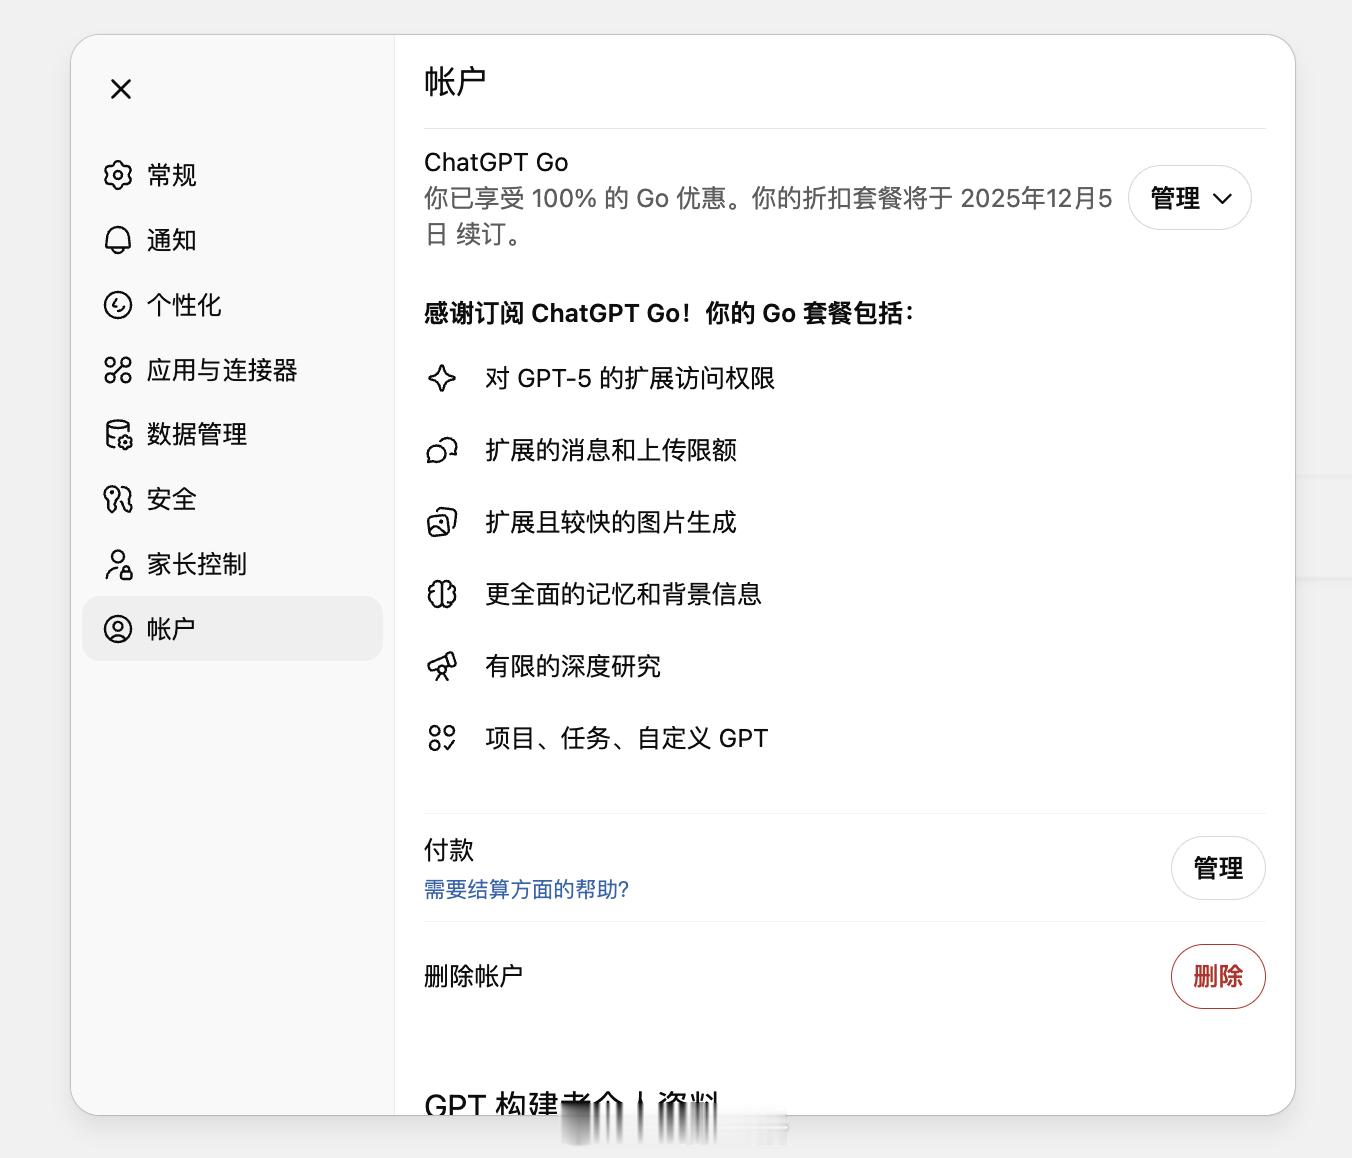This screenshot has width=1352, height=1158.
Task: Click the 感谢订阅 ChatGPT Go heading
Action: [x=669, y=313]
